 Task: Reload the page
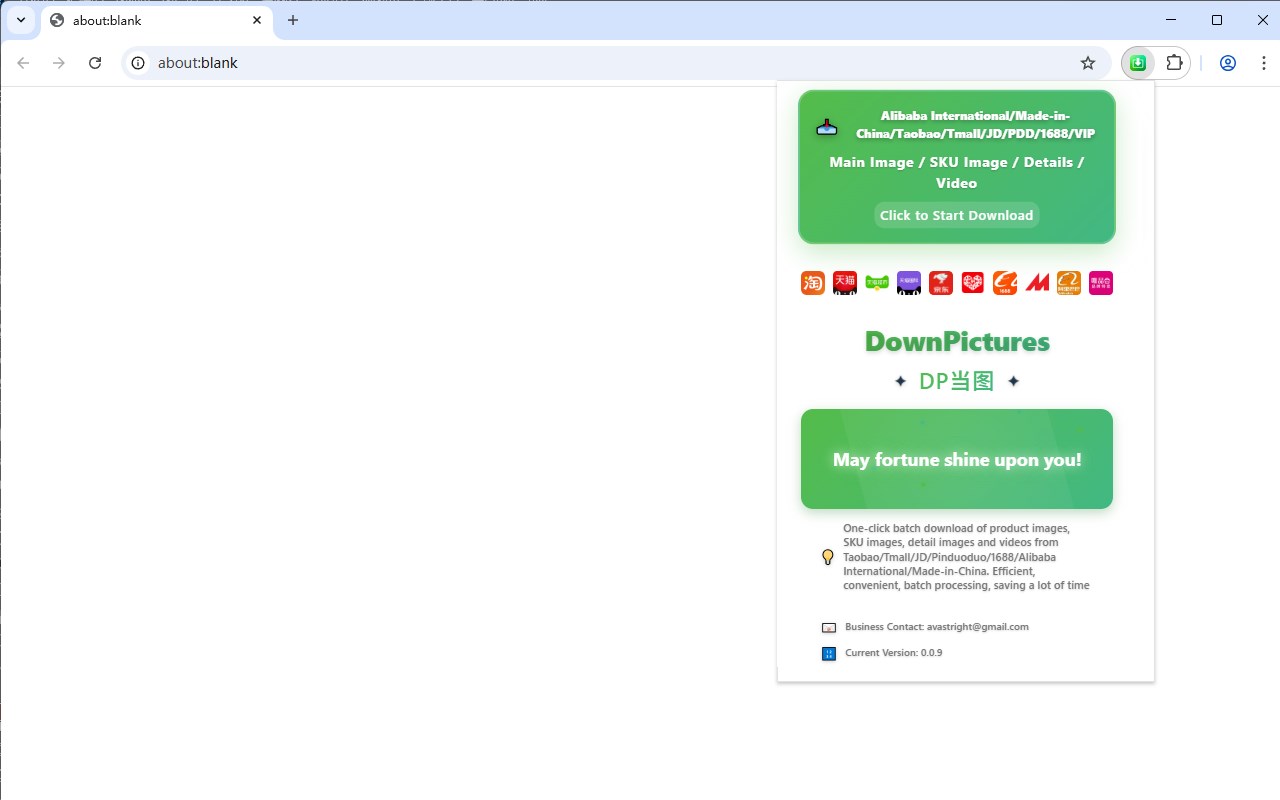pos(95,63)
